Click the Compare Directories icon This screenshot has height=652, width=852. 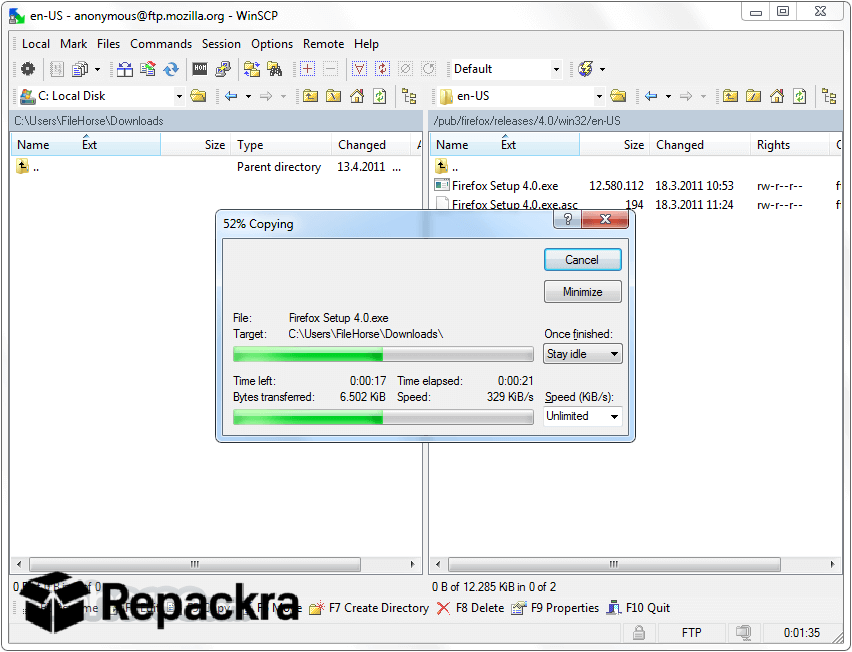tap(125, 69)
